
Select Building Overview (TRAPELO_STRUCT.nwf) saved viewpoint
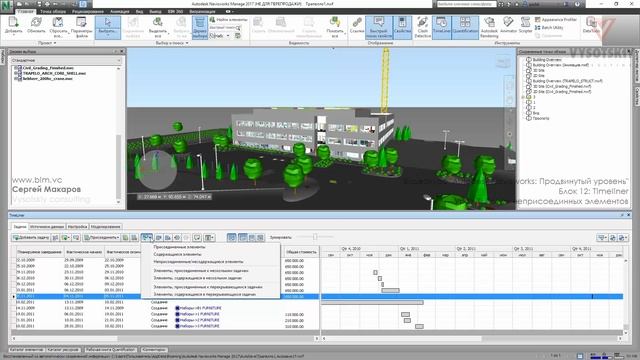567,81
